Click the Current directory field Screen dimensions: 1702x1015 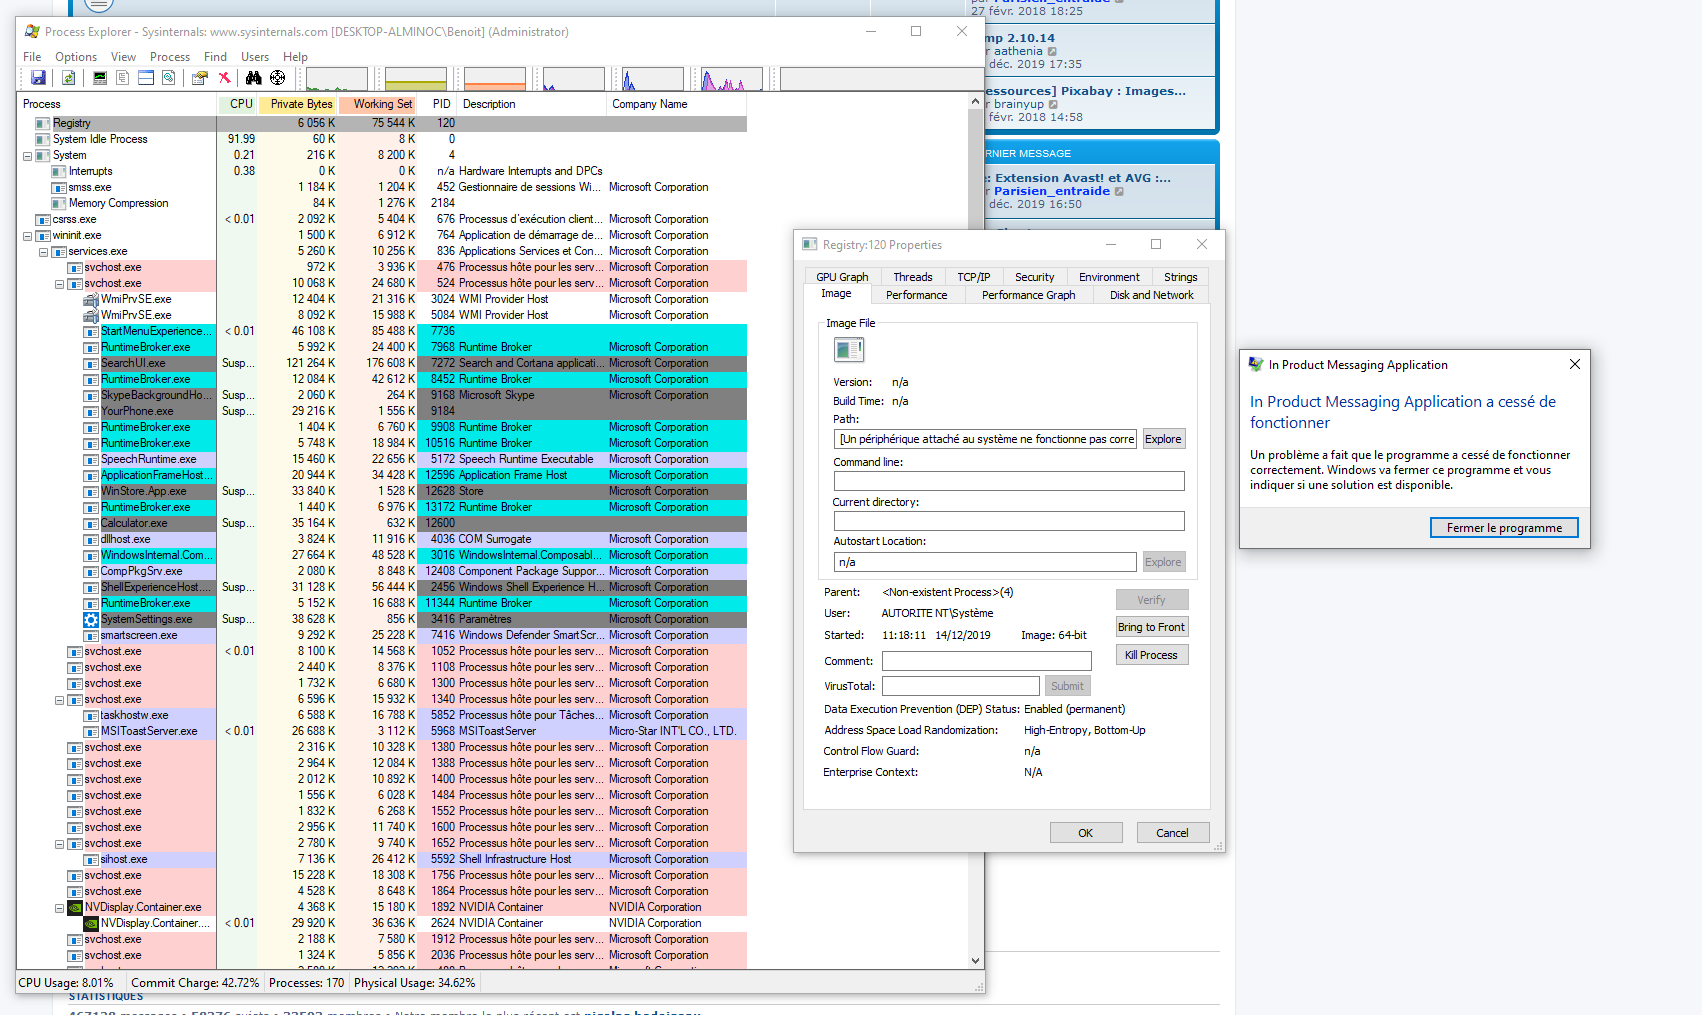tap(1009, 521)
